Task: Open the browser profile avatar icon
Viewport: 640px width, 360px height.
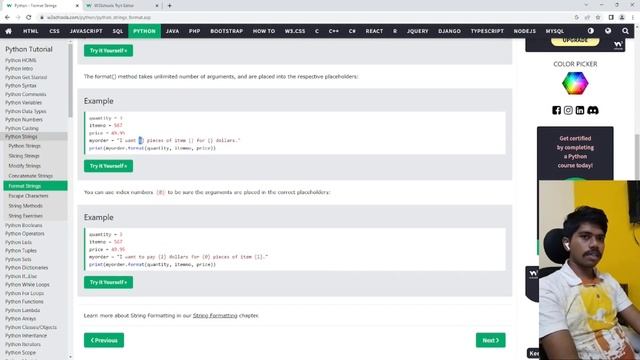Action: [622, 17]
